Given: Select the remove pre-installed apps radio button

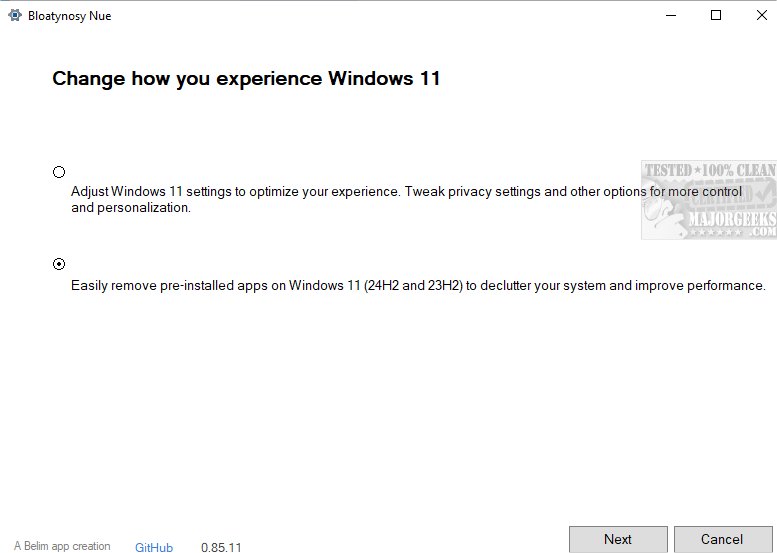Looking at the screenshot, I should pyautogui.click(x=59, y=264).
